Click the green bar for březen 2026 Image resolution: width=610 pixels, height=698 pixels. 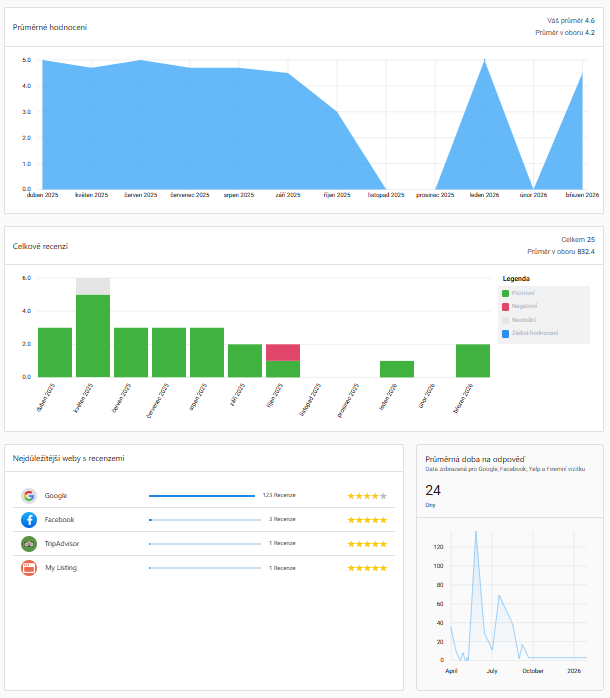(x=473, y=361)
